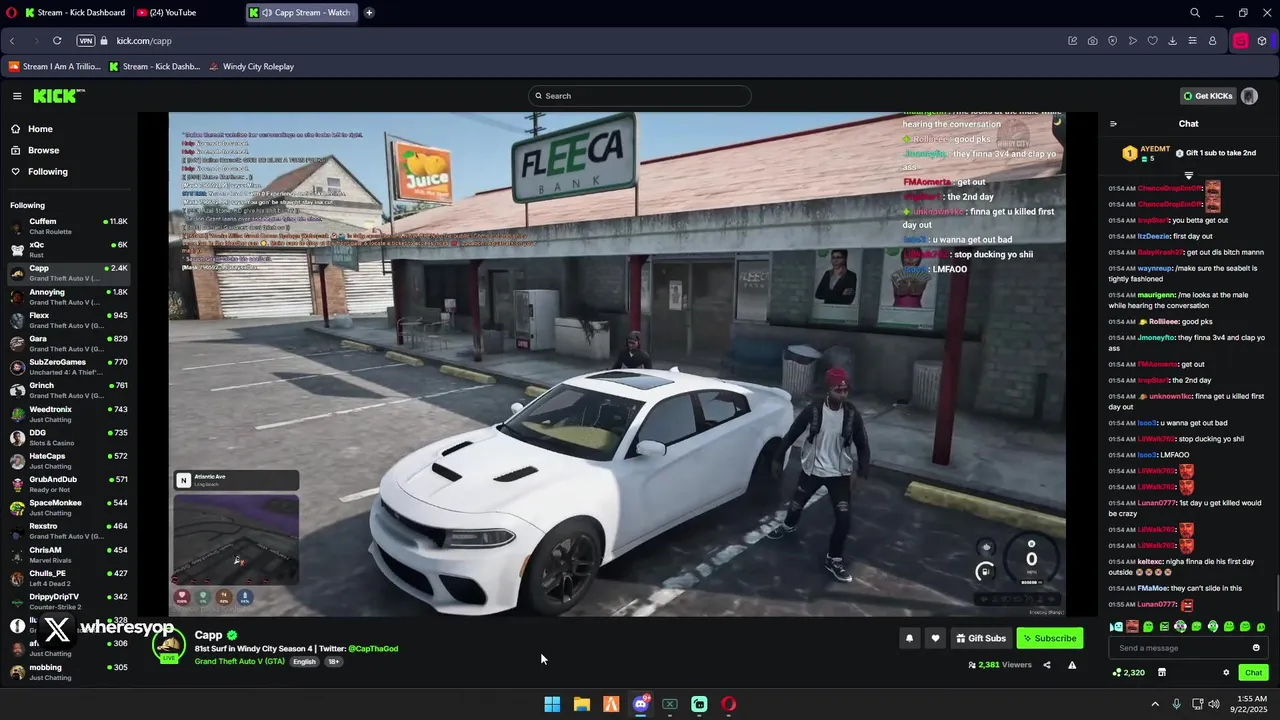
Task: Open Browse in sidebar
Action: [35, 150]
